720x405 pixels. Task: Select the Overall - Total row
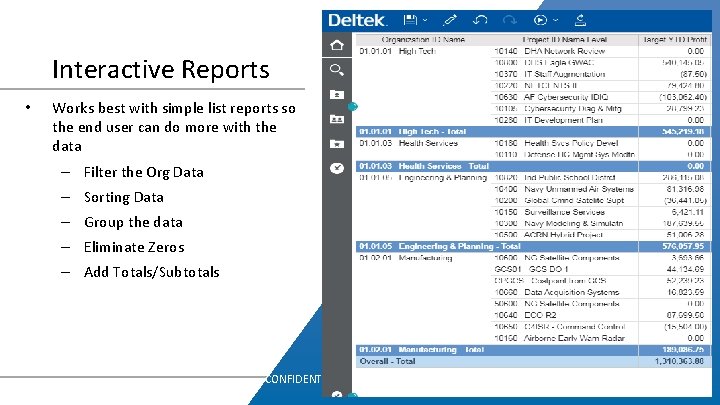point(533,361)
